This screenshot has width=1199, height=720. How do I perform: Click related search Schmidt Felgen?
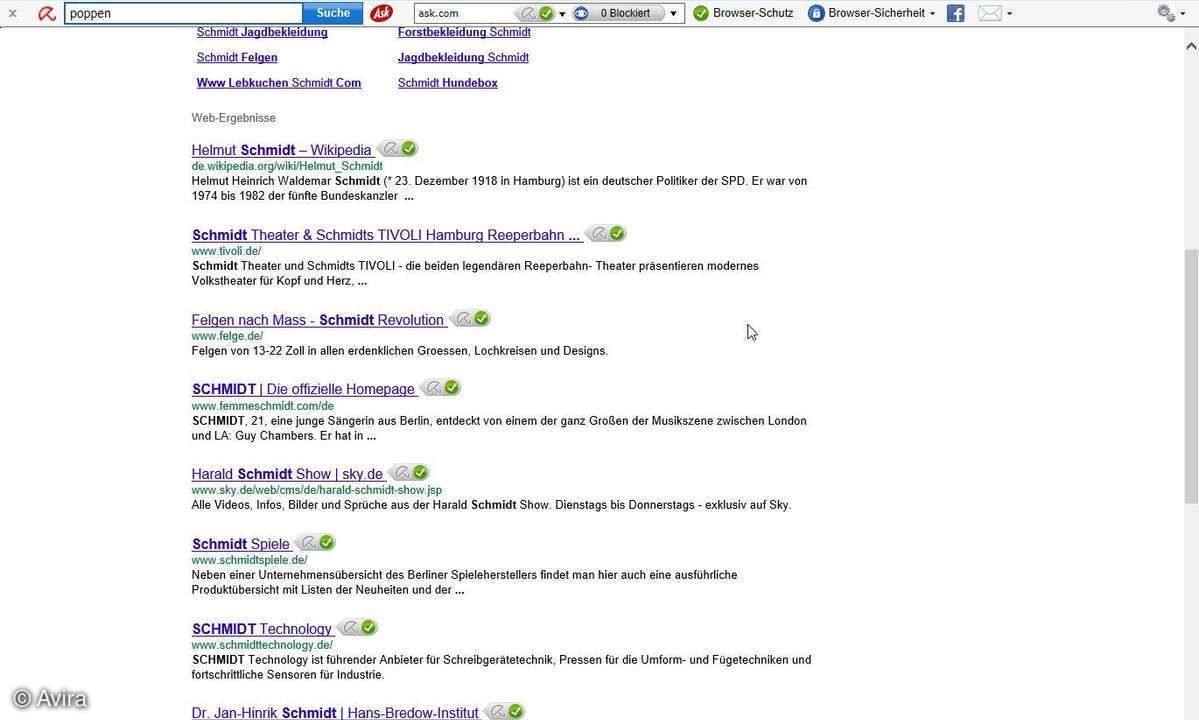point(237,57)
